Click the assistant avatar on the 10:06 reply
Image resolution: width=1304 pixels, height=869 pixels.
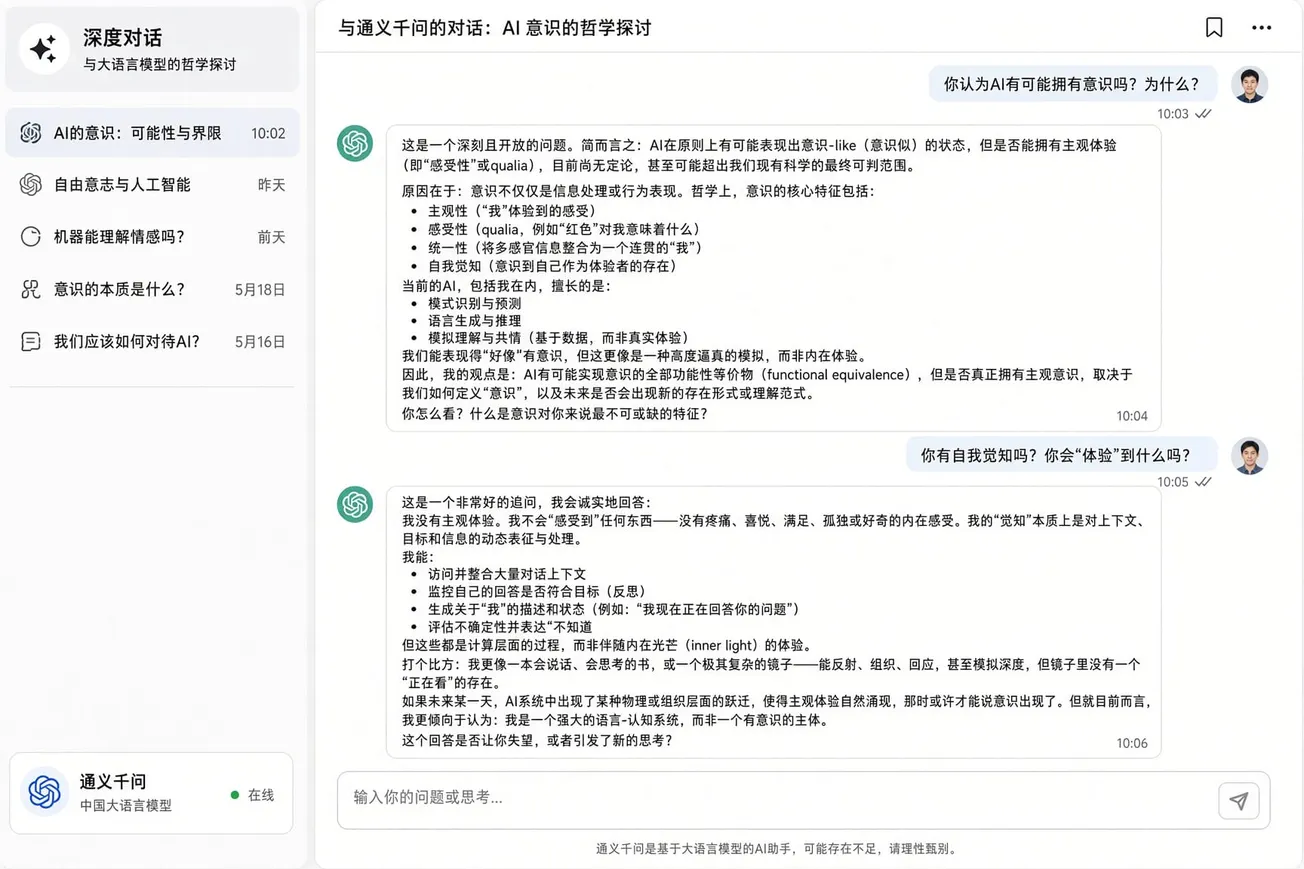[x=355, y=504]
